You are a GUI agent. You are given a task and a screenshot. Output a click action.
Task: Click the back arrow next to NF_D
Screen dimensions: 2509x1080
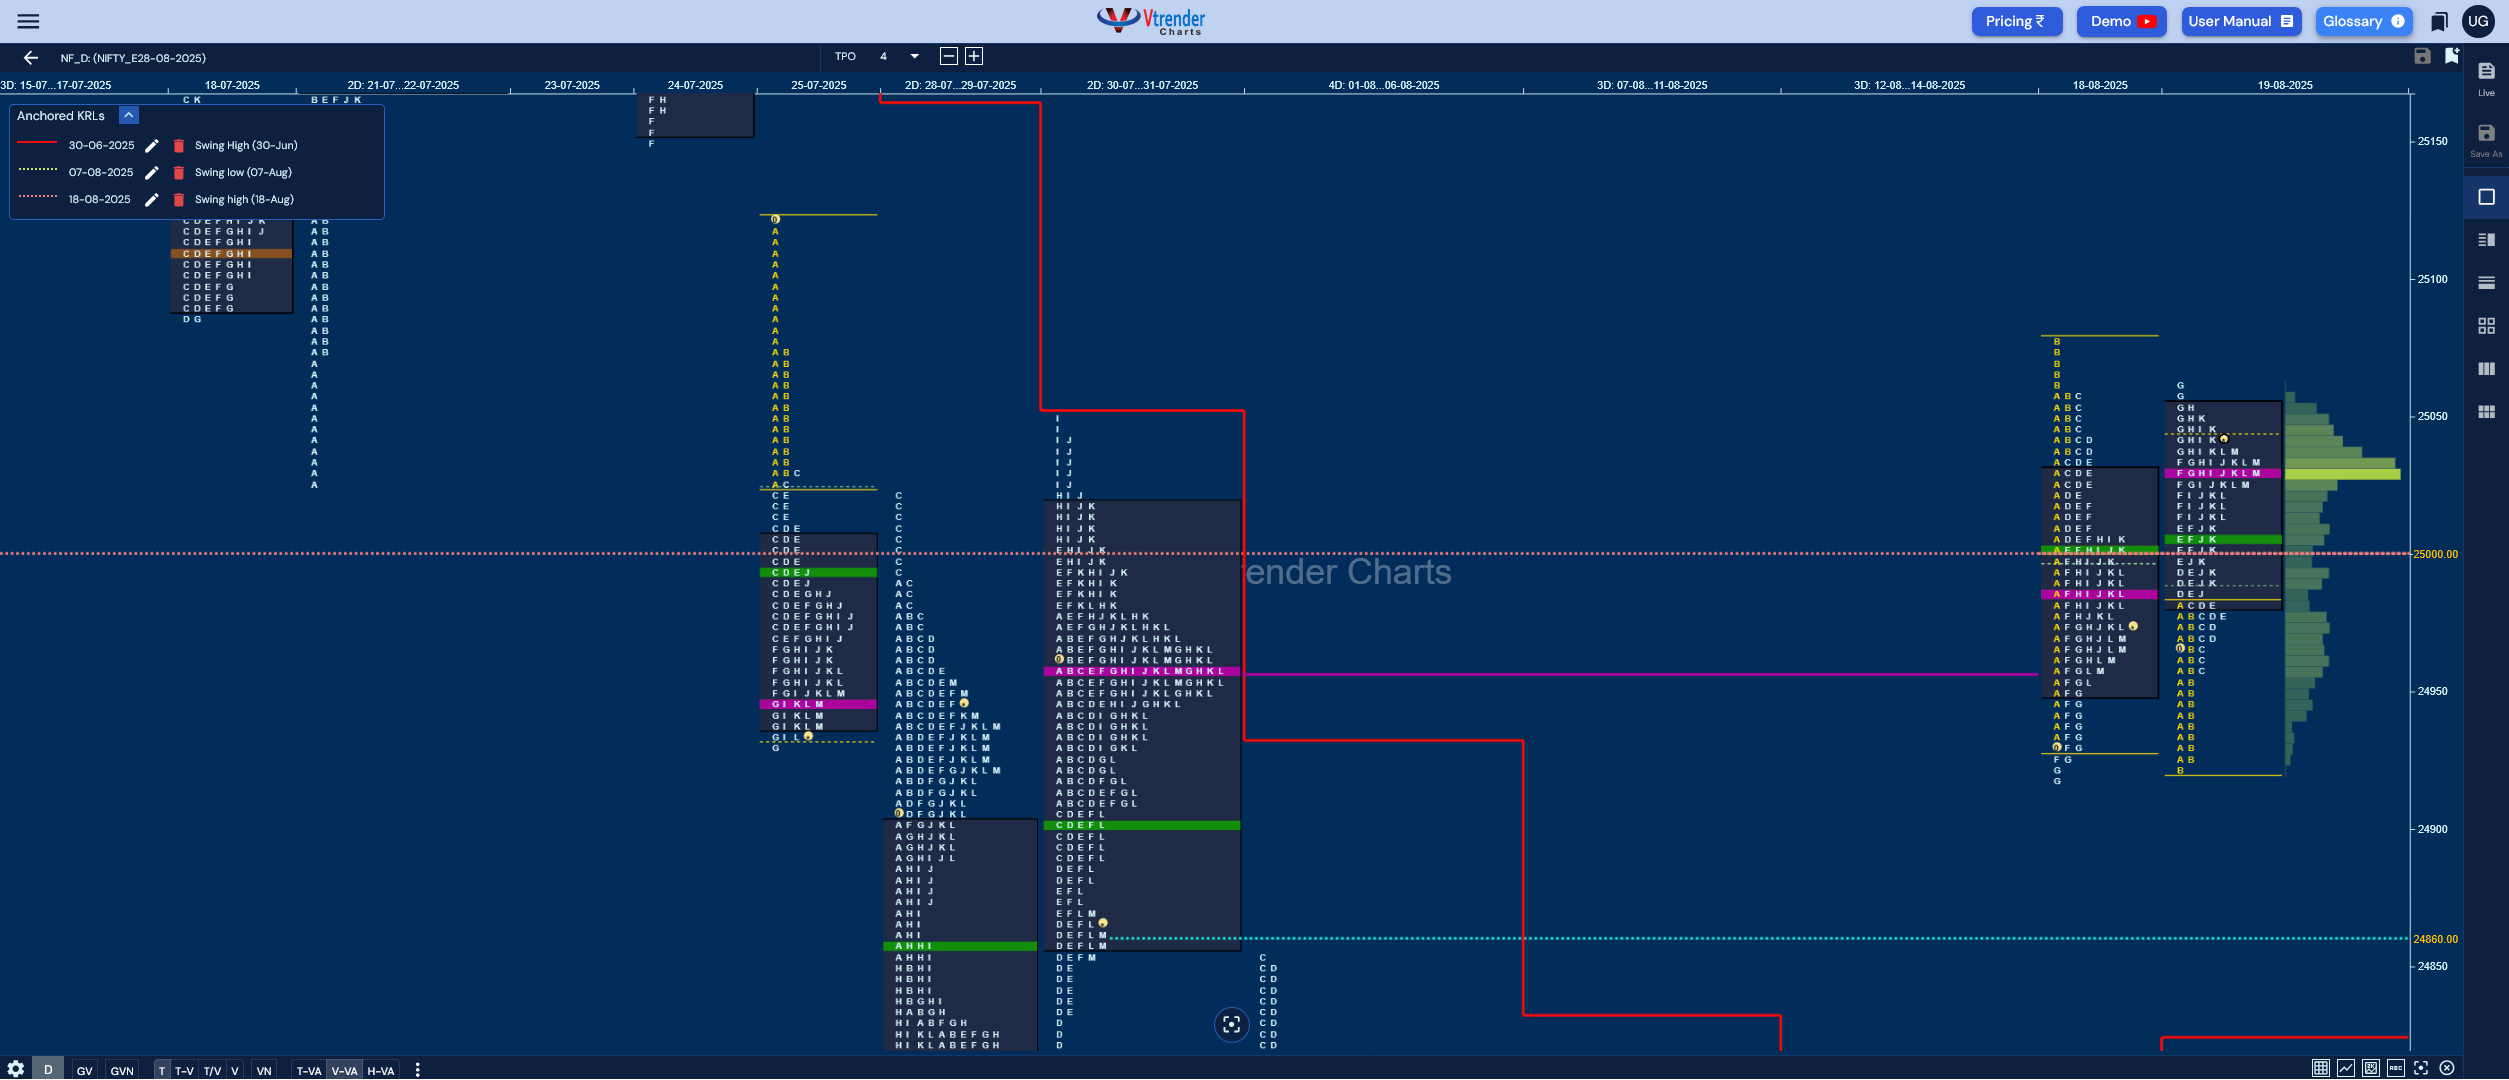[x=31, y=58]
